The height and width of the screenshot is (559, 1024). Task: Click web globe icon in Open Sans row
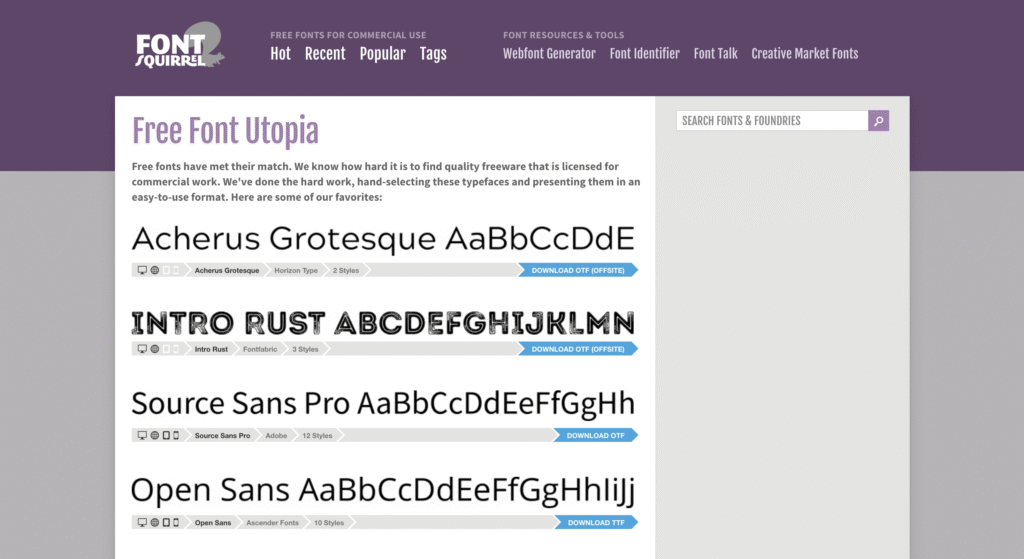pos(155,522)
